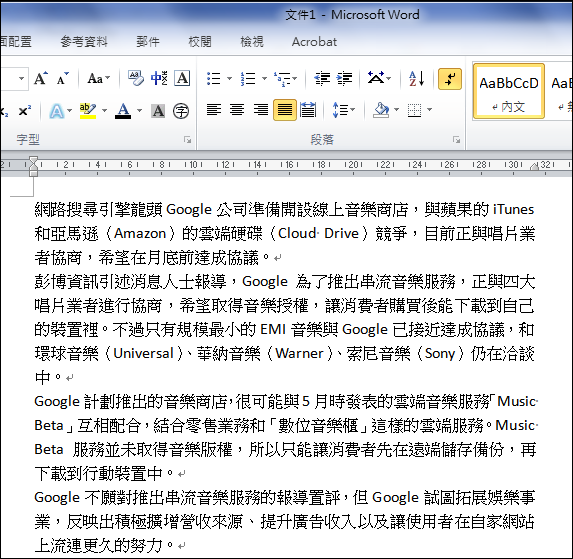Open the 段落 dialog launcher
Screen dimensions: 573x559
click(x=456, y=140)
